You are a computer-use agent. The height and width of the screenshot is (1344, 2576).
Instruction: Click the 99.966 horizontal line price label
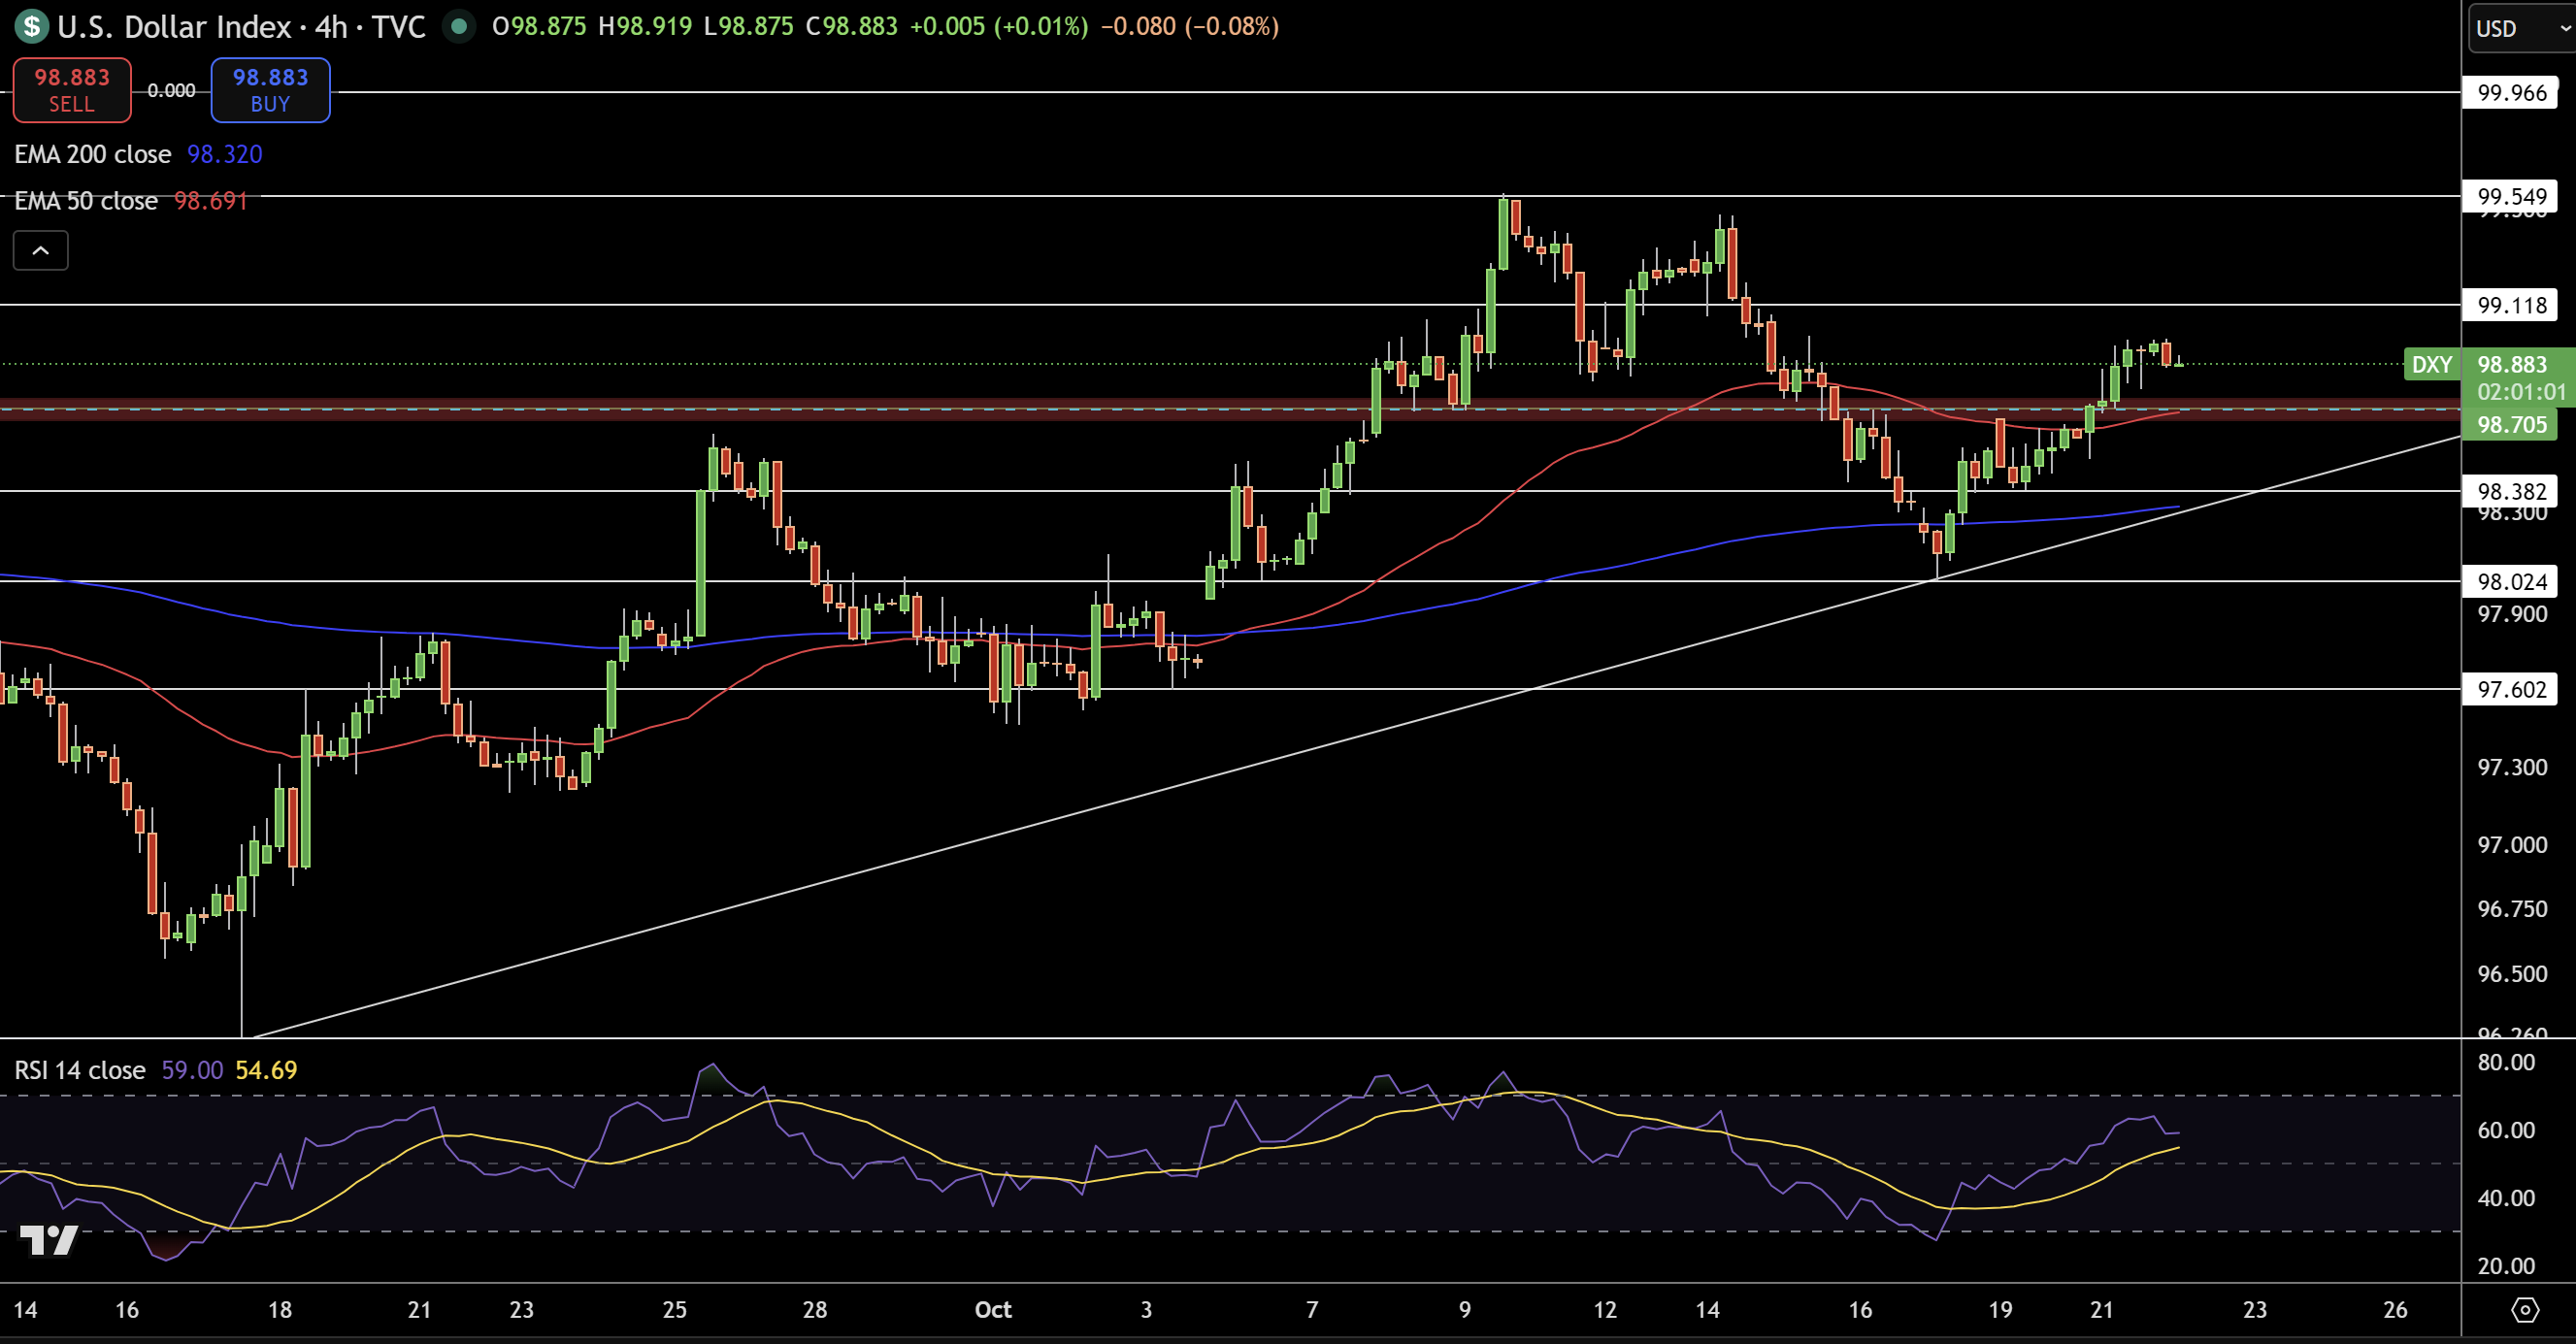pyautogui.click(x=2510, y=93)
